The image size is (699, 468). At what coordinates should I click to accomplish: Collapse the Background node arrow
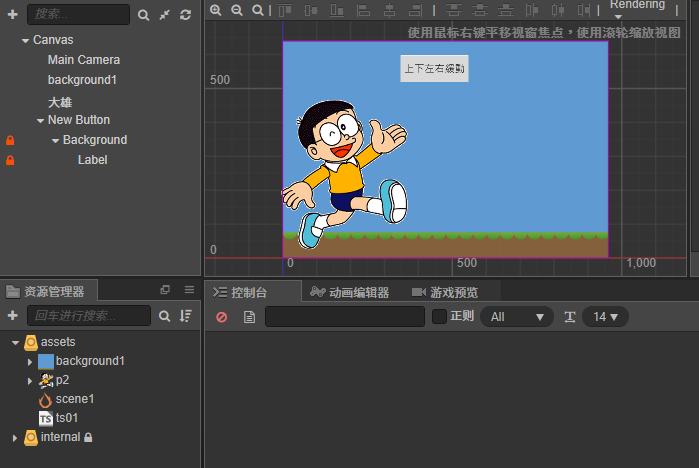(55, 140)
